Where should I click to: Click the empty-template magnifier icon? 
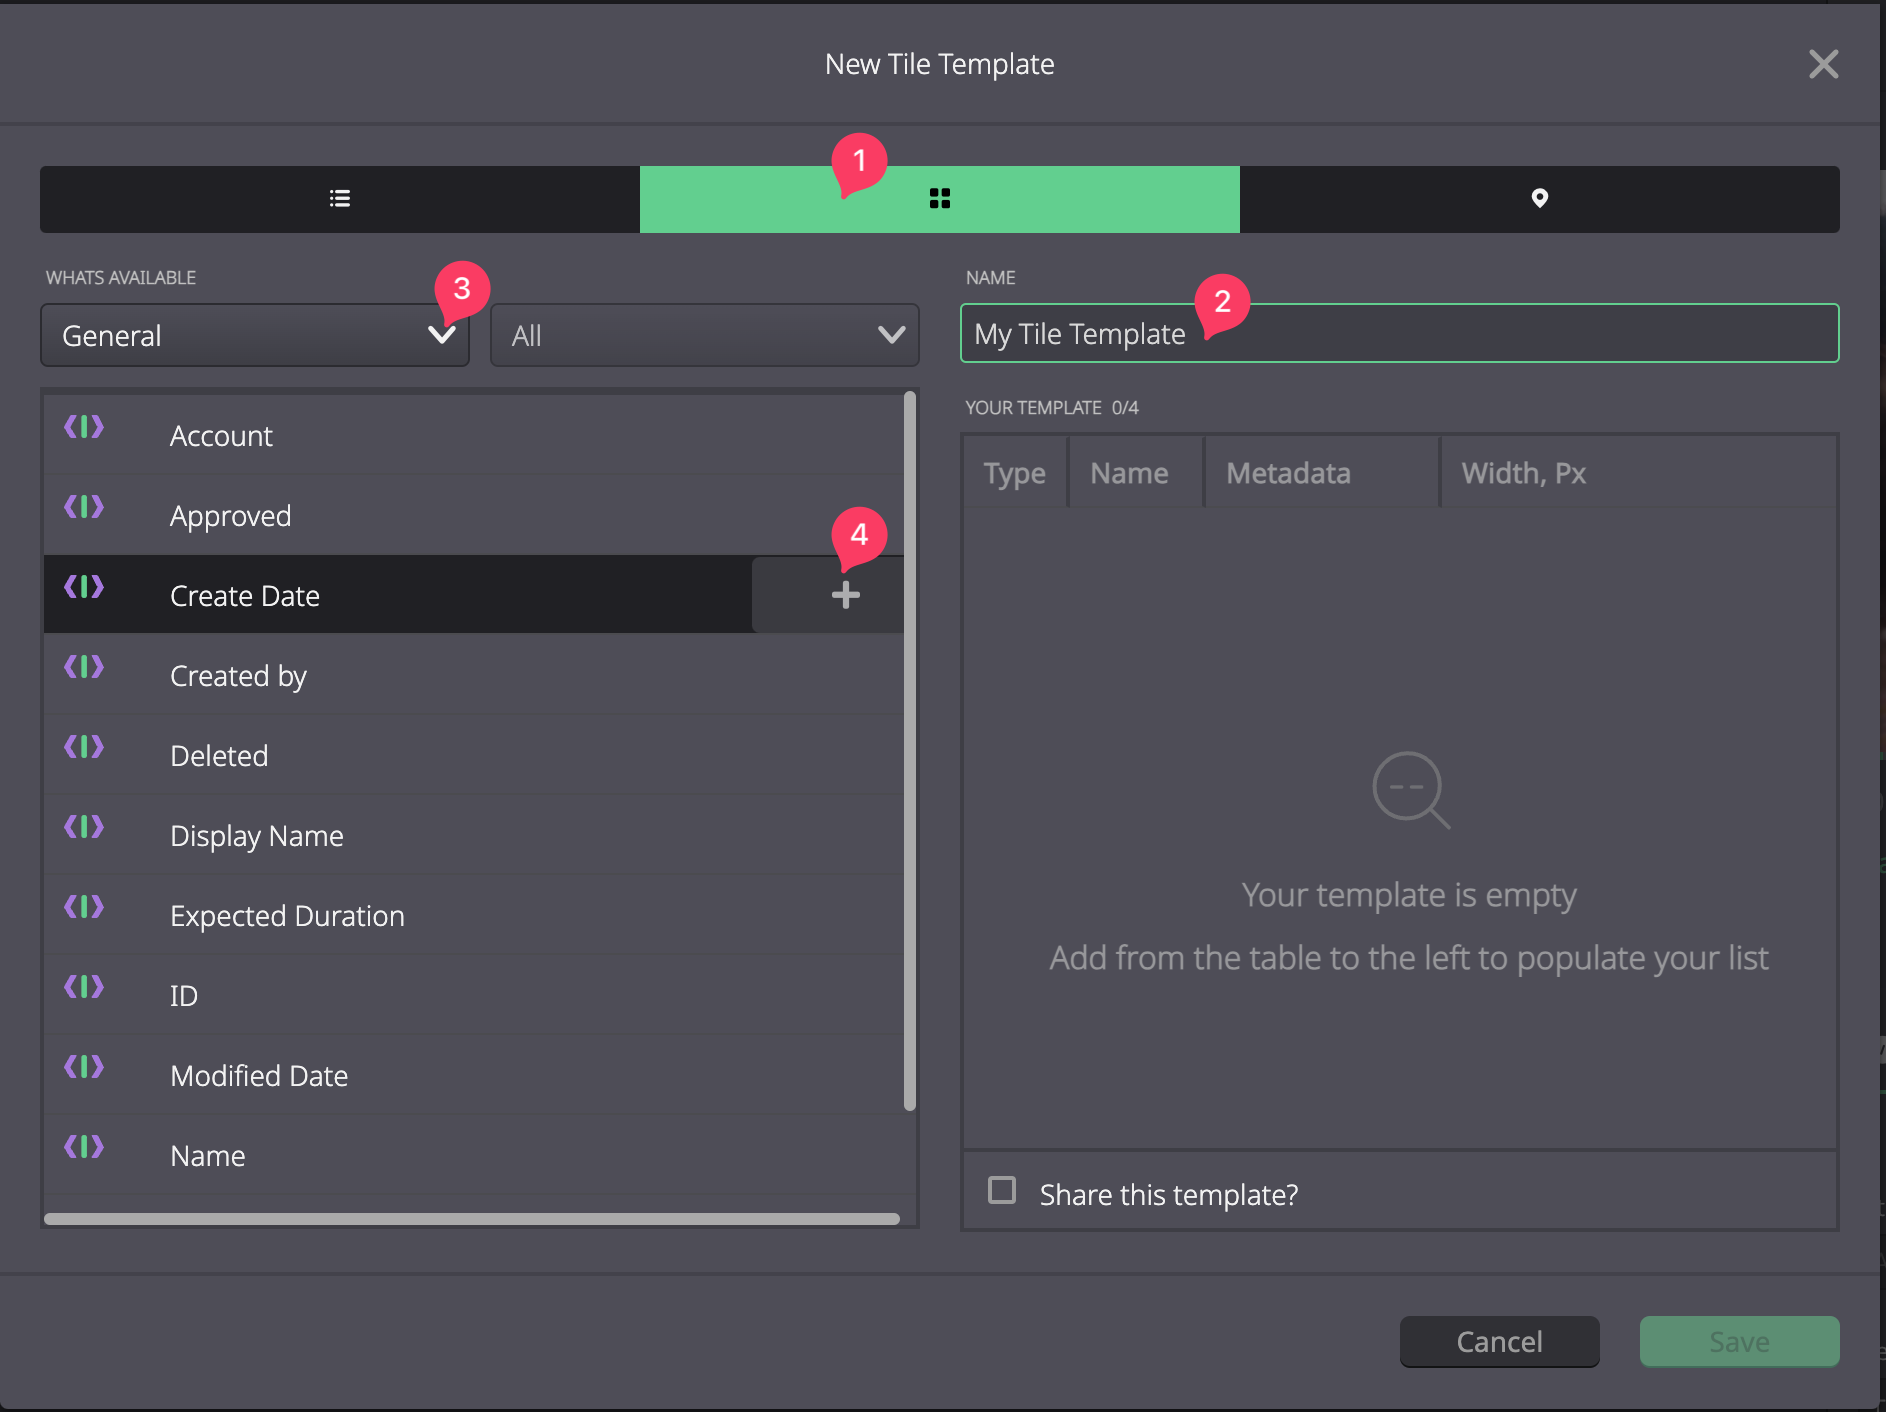1410,790
